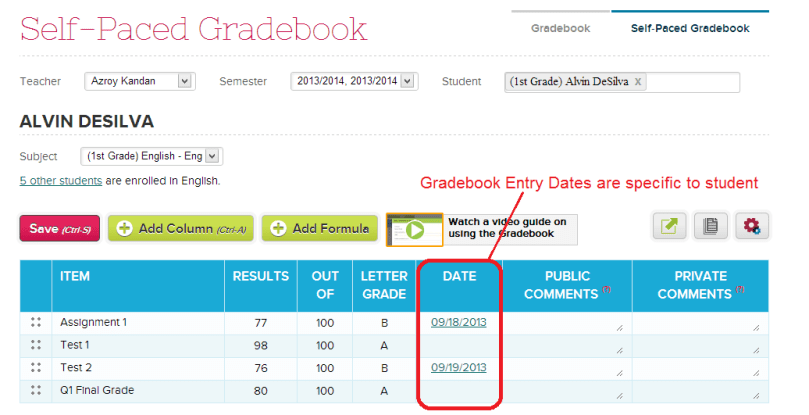Click the result value 98

click(261, 346)
